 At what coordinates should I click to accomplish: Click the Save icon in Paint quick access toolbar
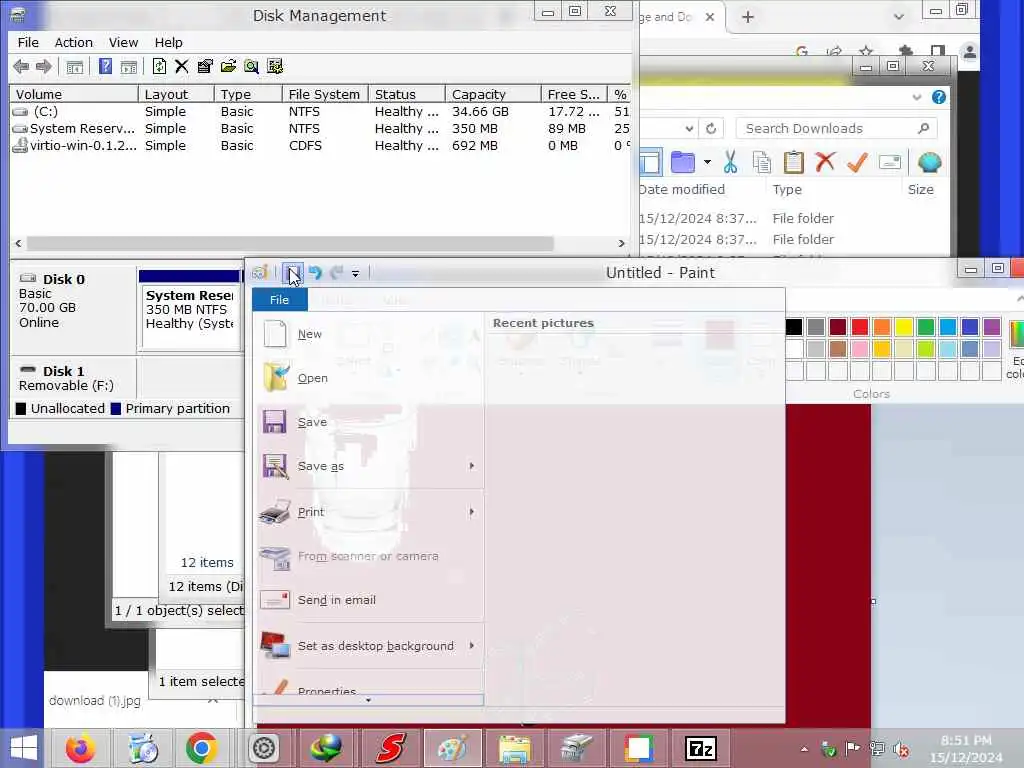tap(292, 272)
